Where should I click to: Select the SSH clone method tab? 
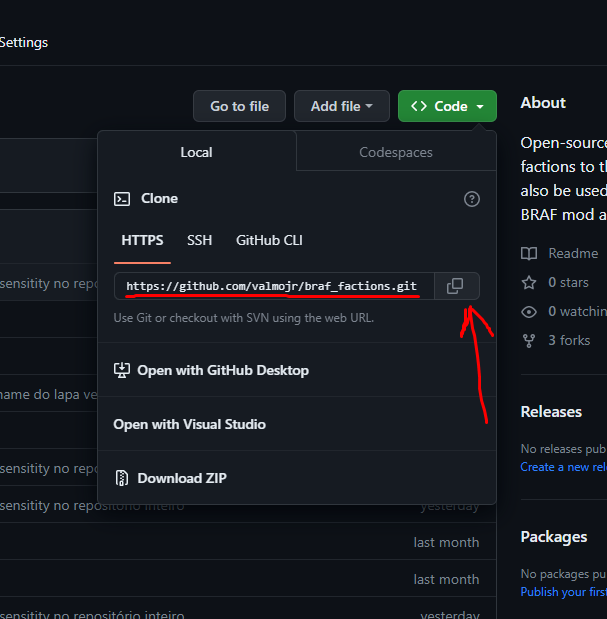(199, 240)
